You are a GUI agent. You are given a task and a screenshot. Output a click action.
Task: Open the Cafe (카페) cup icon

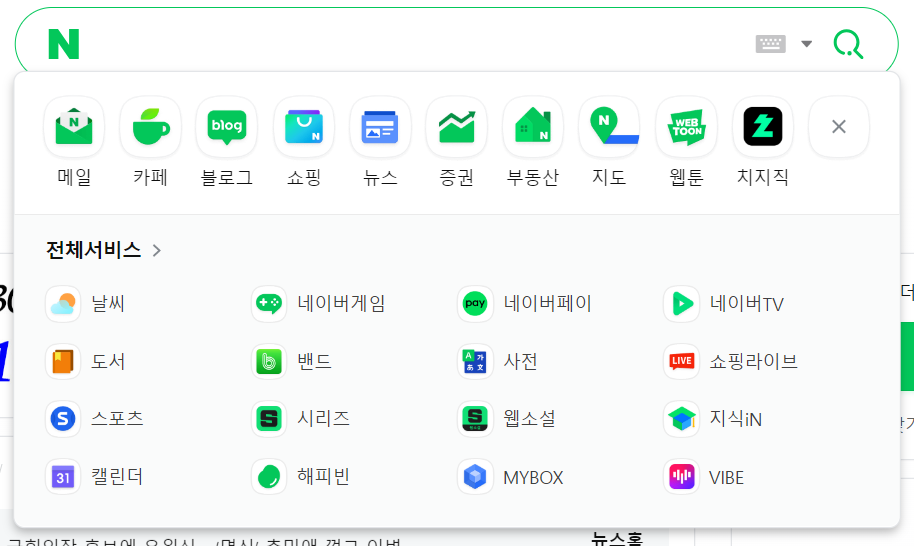150,126
